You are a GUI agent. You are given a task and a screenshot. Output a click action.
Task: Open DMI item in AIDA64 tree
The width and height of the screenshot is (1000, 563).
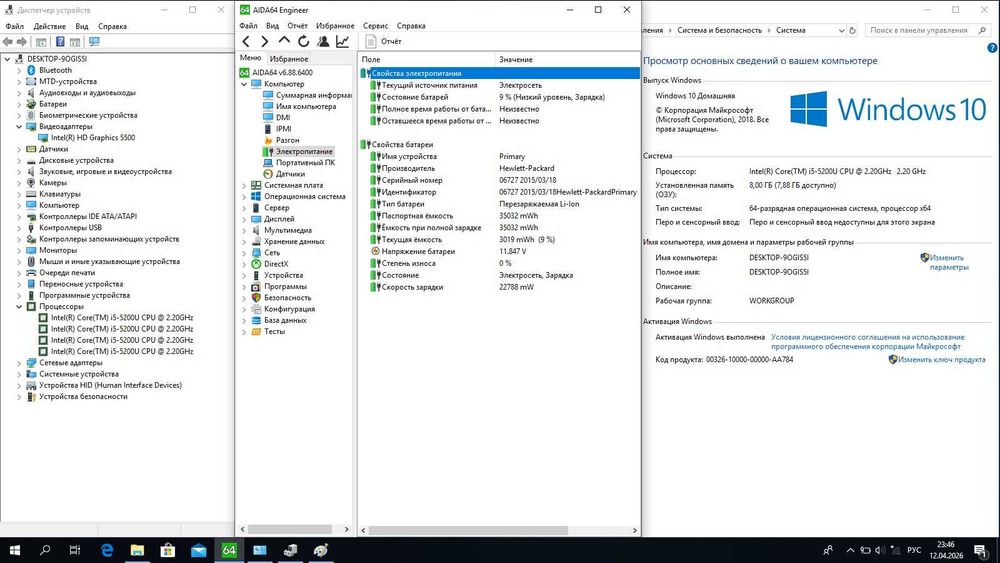[283, 118]
